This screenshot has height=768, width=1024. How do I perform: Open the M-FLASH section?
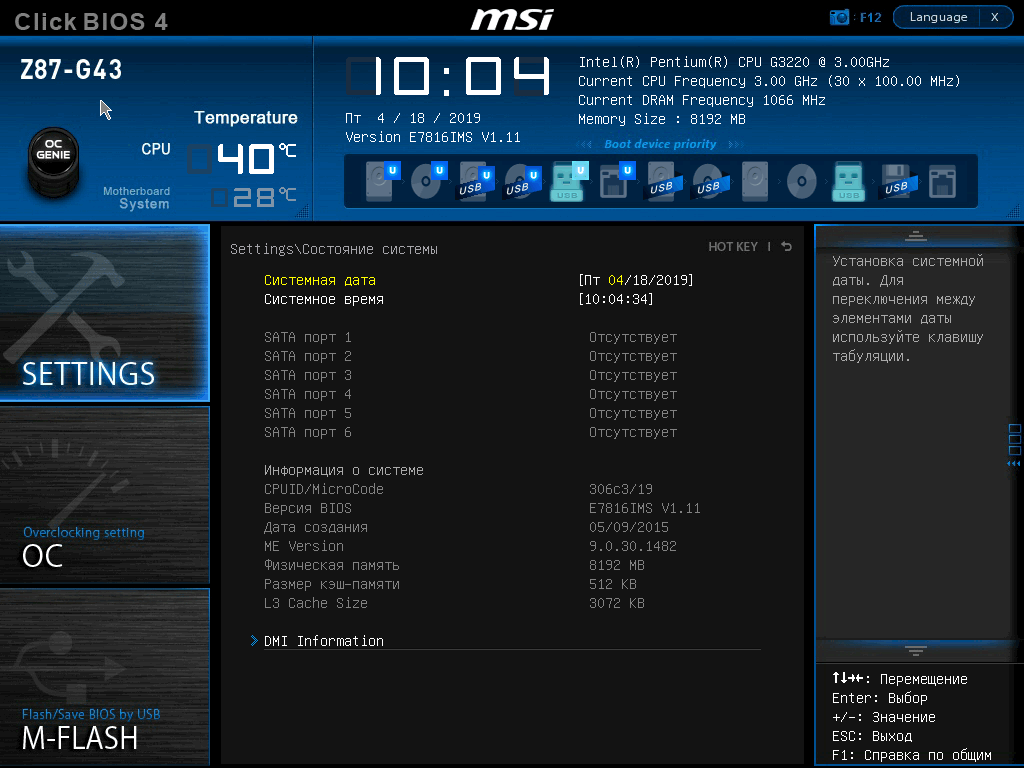click(104, 677)
